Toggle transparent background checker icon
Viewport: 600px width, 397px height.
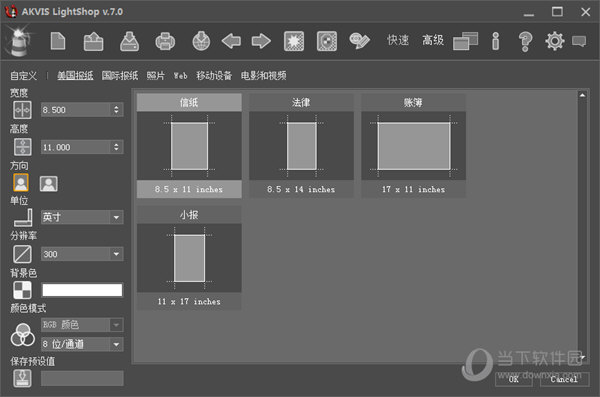(23, 290)
